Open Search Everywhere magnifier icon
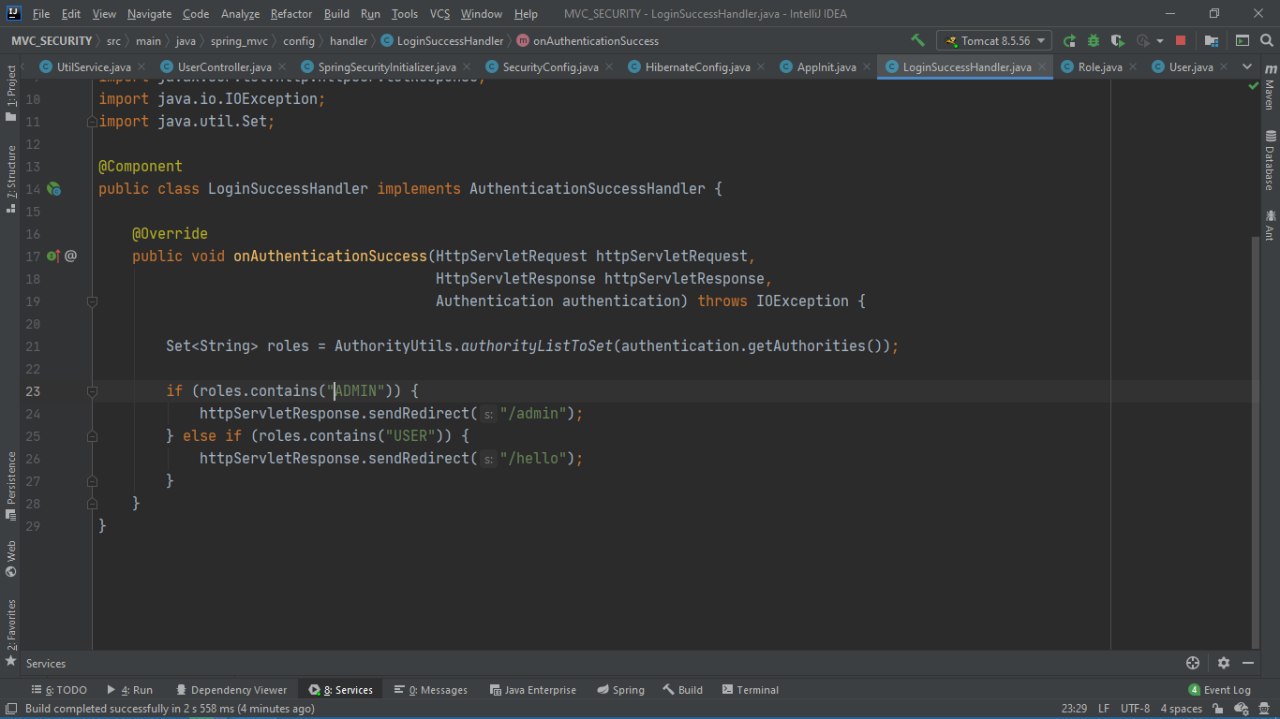 pyautogui.click(x=1267, y=41)
